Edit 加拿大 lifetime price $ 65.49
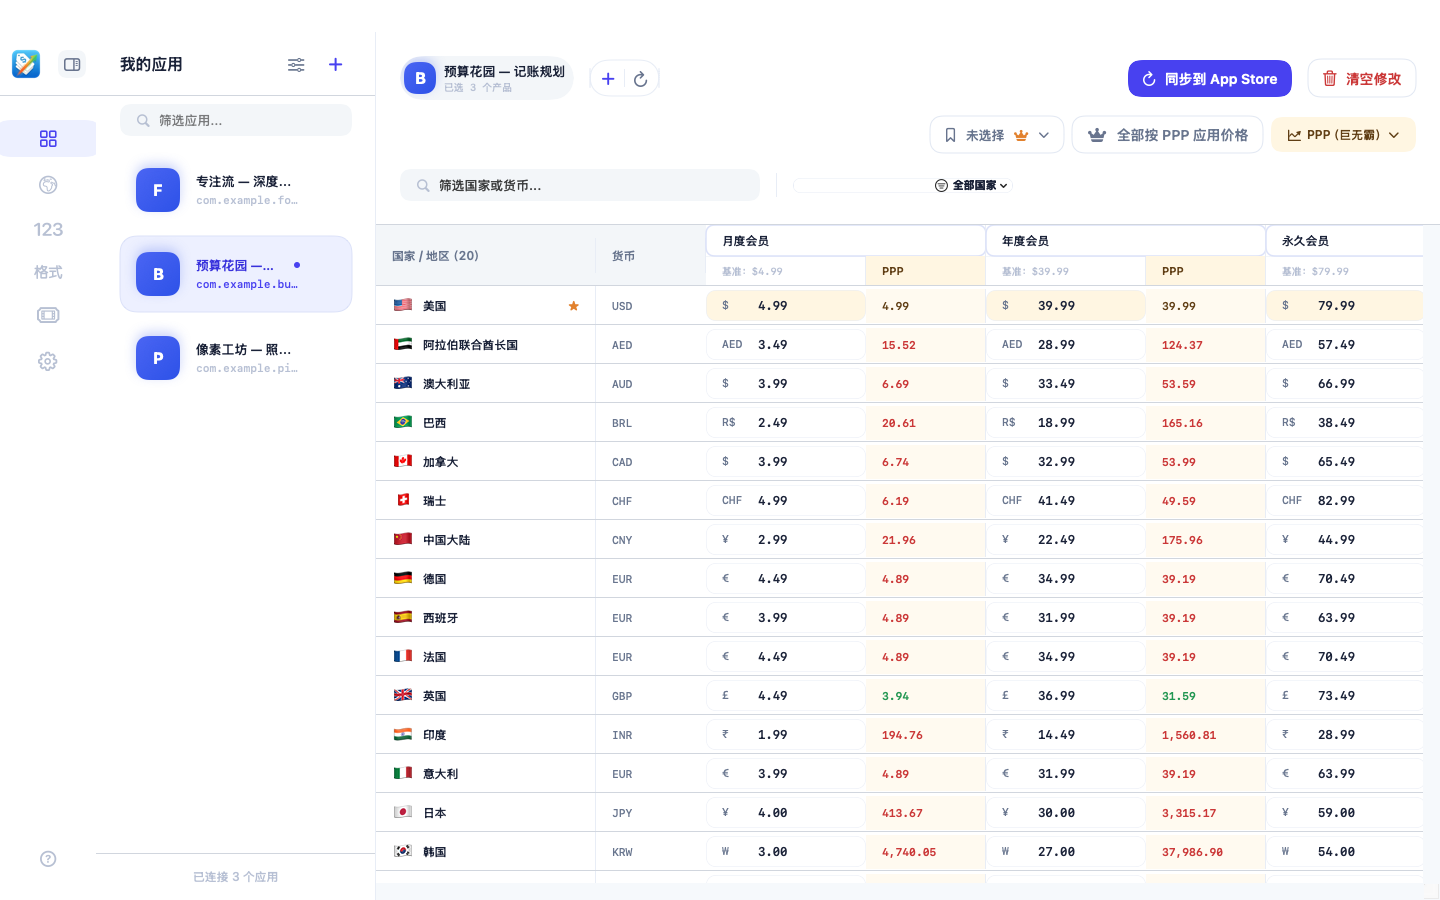This screenshot has width=1440, height=900. (1345, 462)
